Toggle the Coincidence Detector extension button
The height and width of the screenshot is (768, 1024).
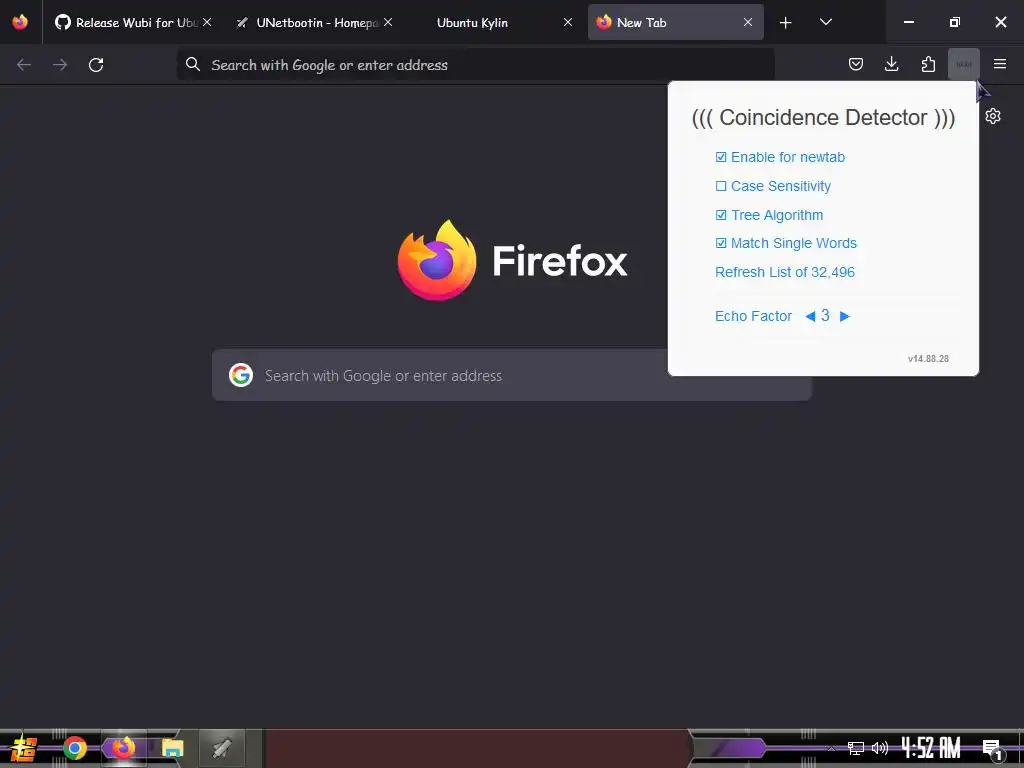pyautogui.click(x=964, y=64)
